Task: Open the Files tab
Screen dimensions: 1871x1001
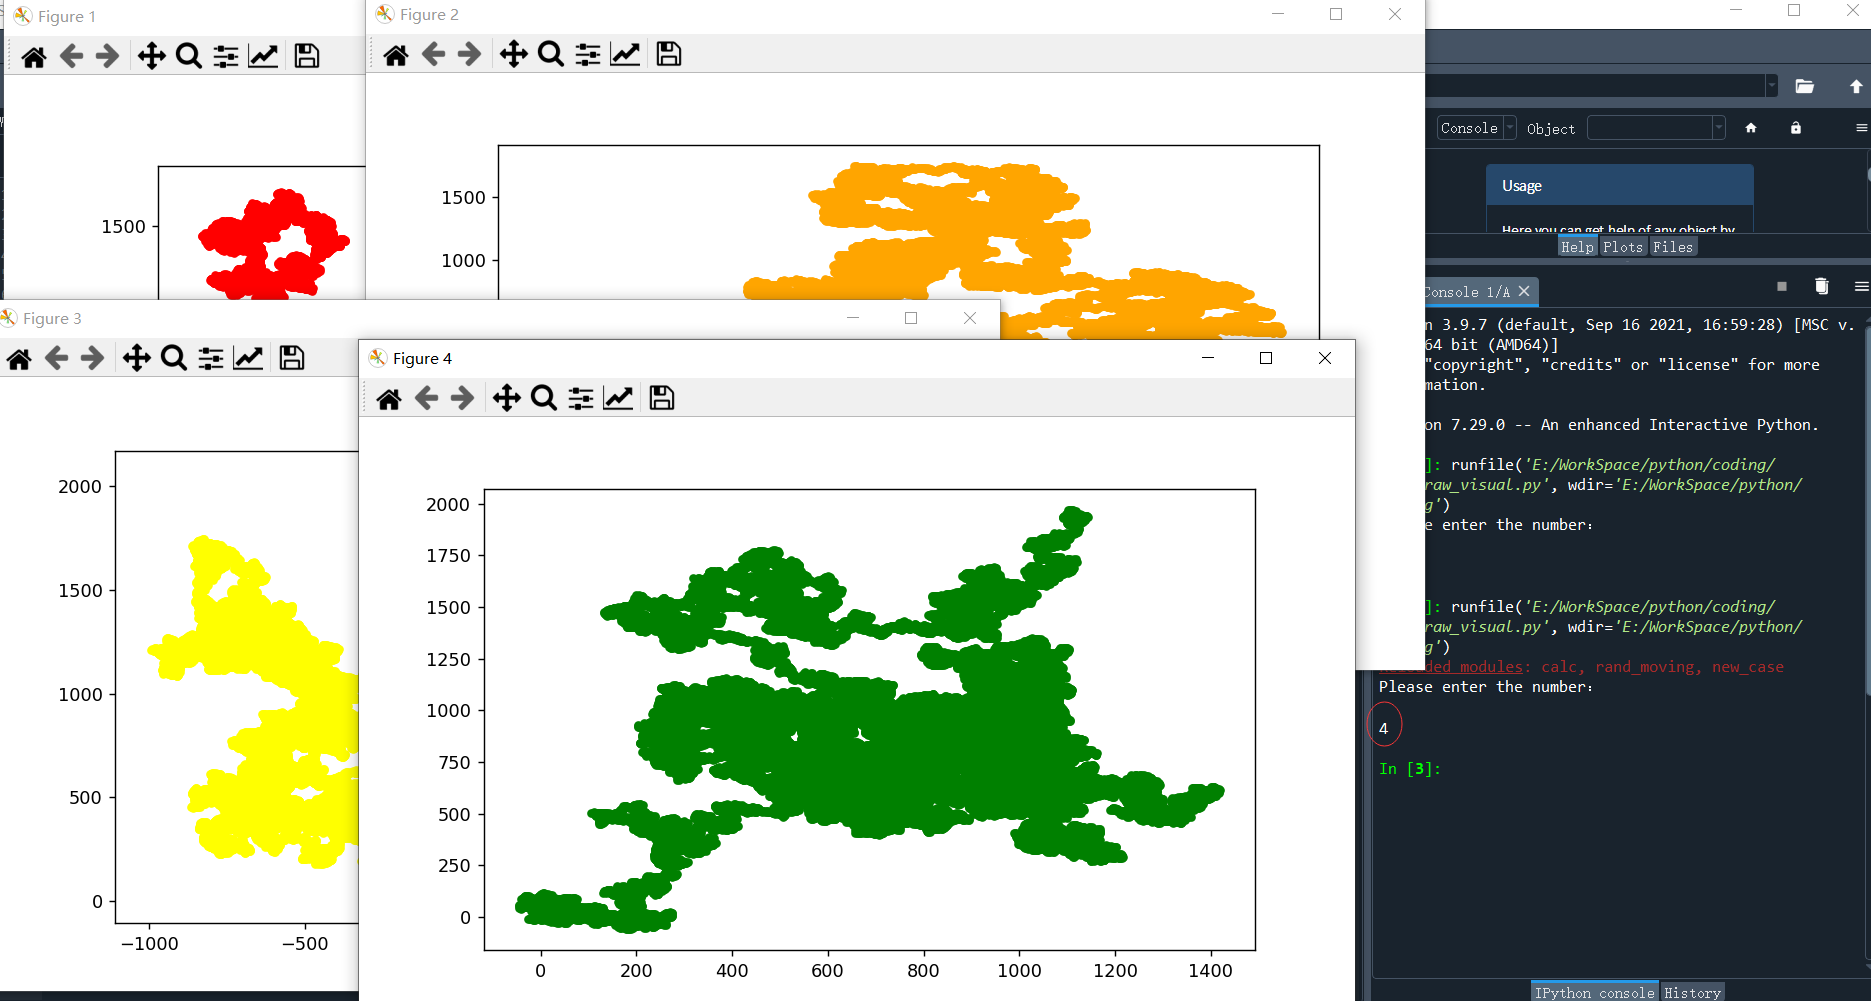Action: tap(1673, 247)
